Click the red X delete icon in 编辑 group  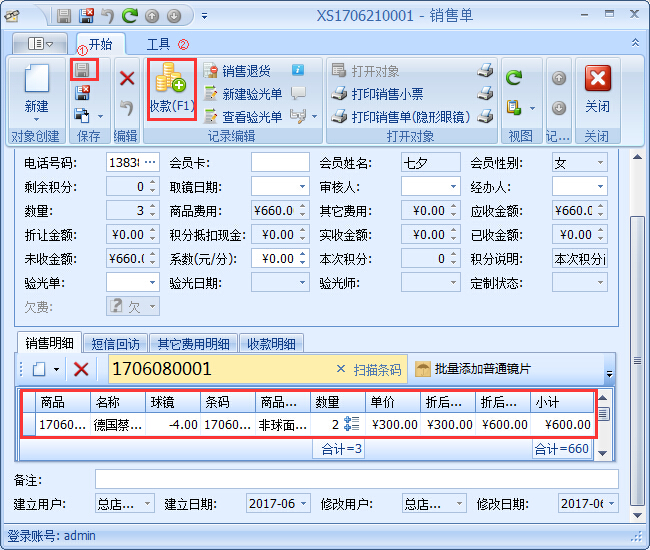pyautogui.click(x=127, y=78)
